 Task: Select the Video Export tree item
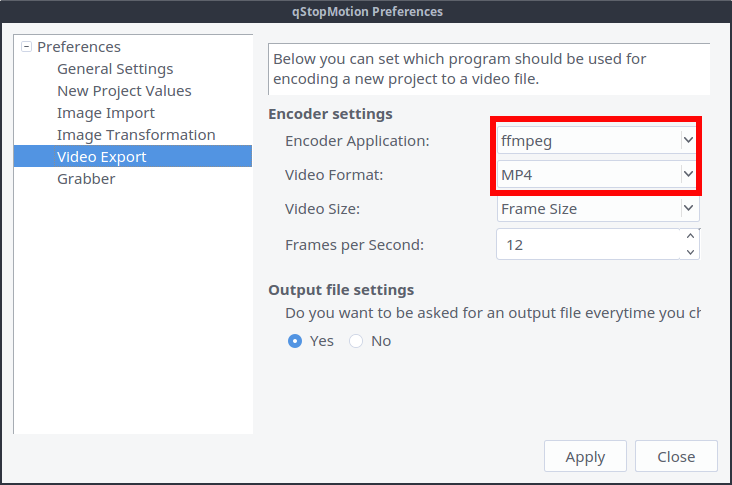102,157
